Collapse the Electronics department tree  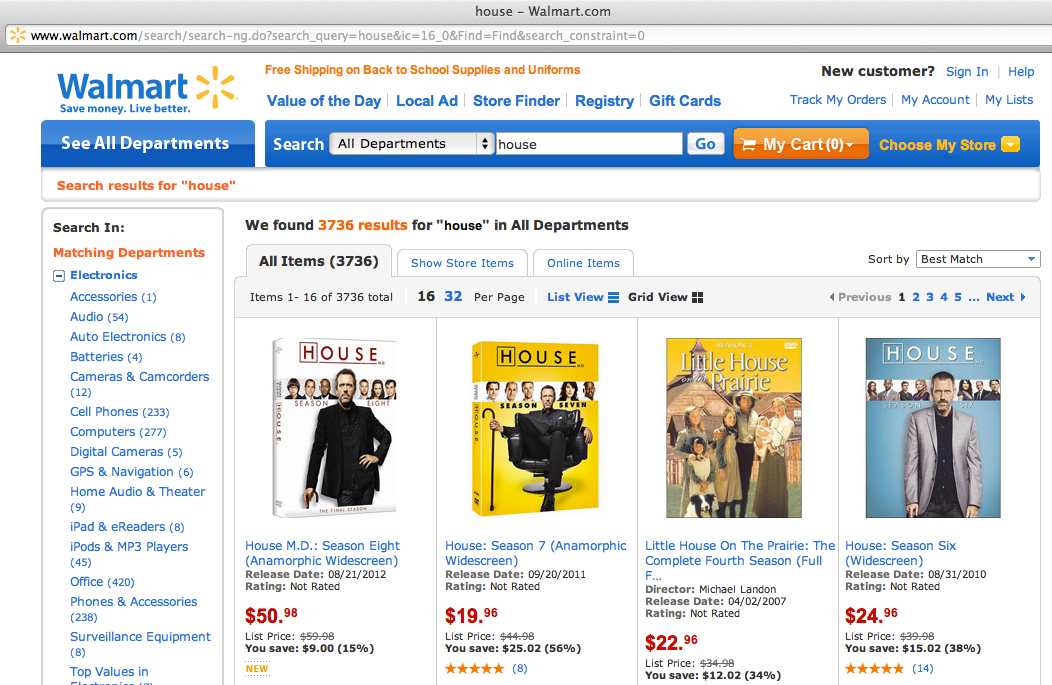tap(58, 275)
